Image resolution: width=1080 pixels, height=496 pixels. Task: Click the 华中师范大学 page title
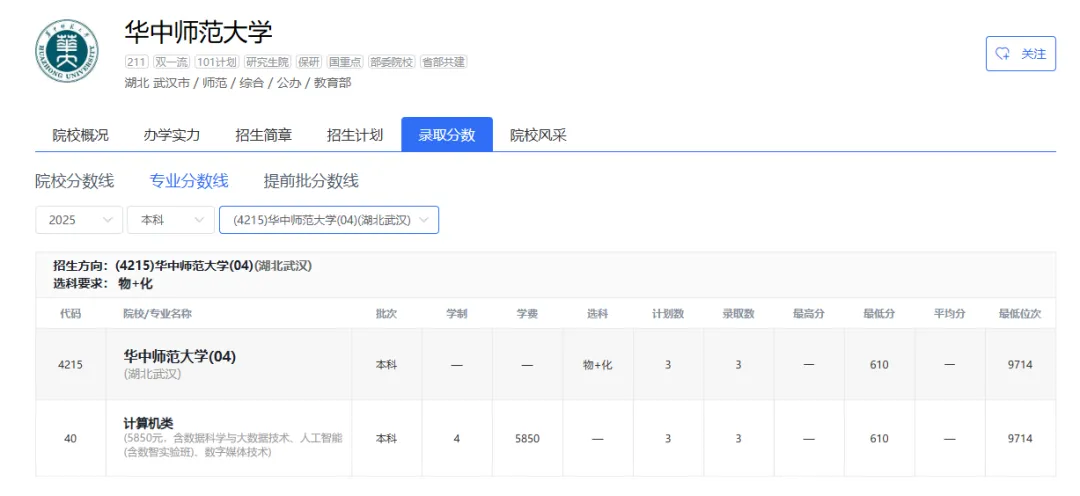[x=198, y=32]
